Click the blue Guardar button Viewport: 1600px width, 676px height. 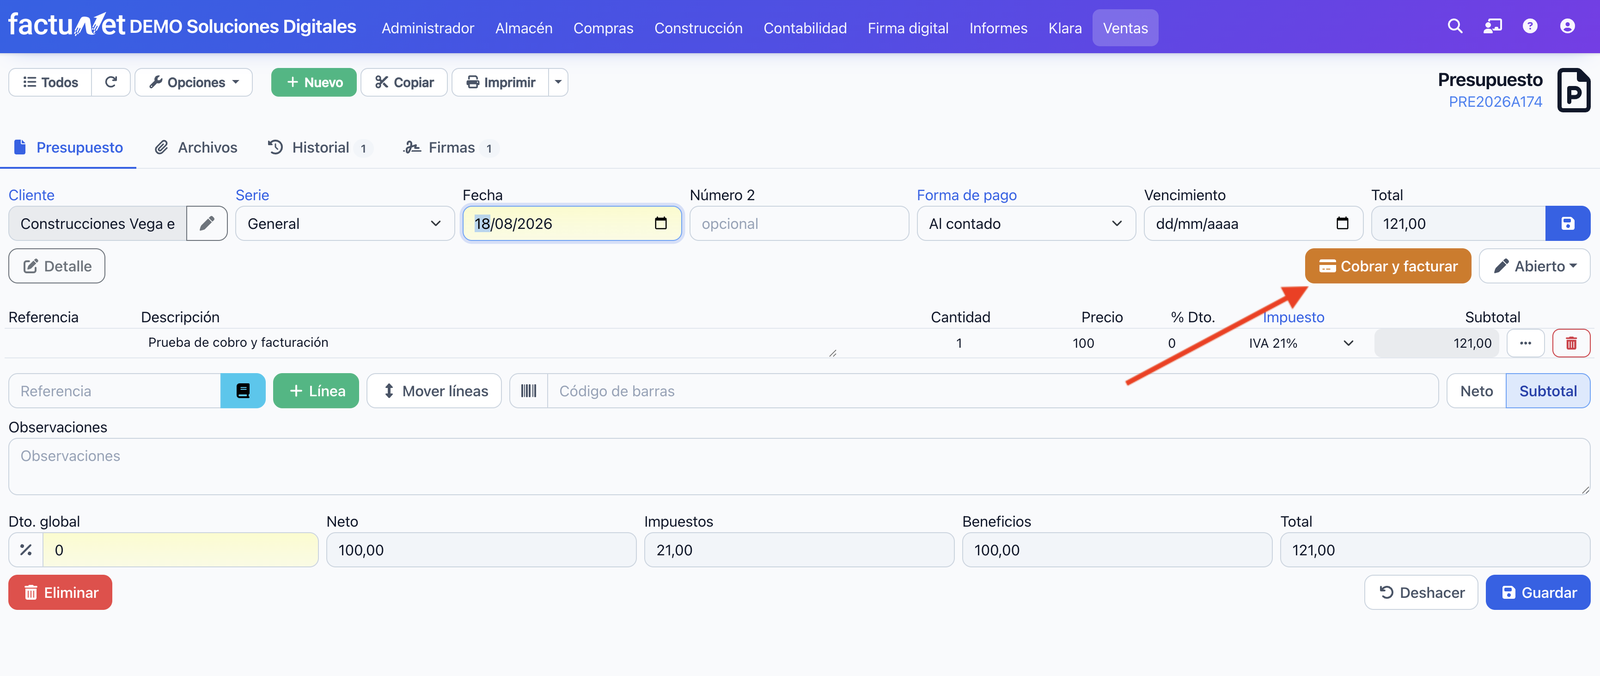(x=1538, y=592)
